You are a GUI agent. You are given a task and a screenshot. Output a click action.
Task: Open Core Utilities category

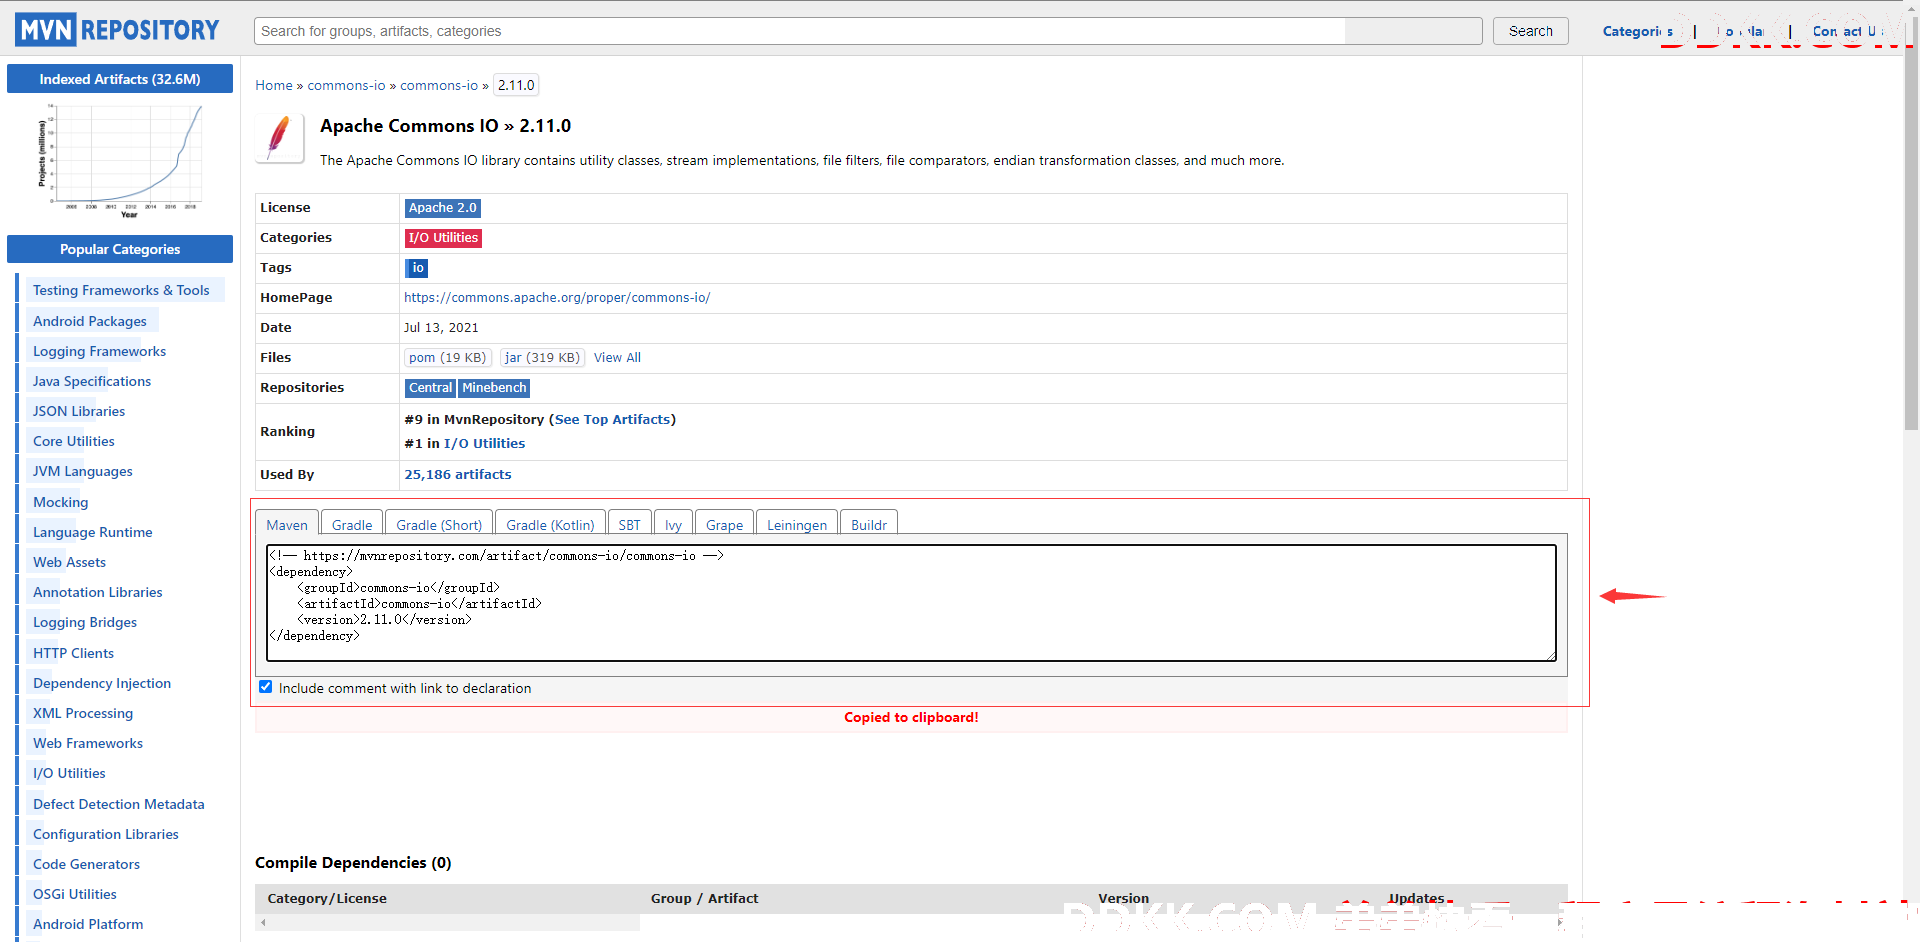(x=74, y=441)
